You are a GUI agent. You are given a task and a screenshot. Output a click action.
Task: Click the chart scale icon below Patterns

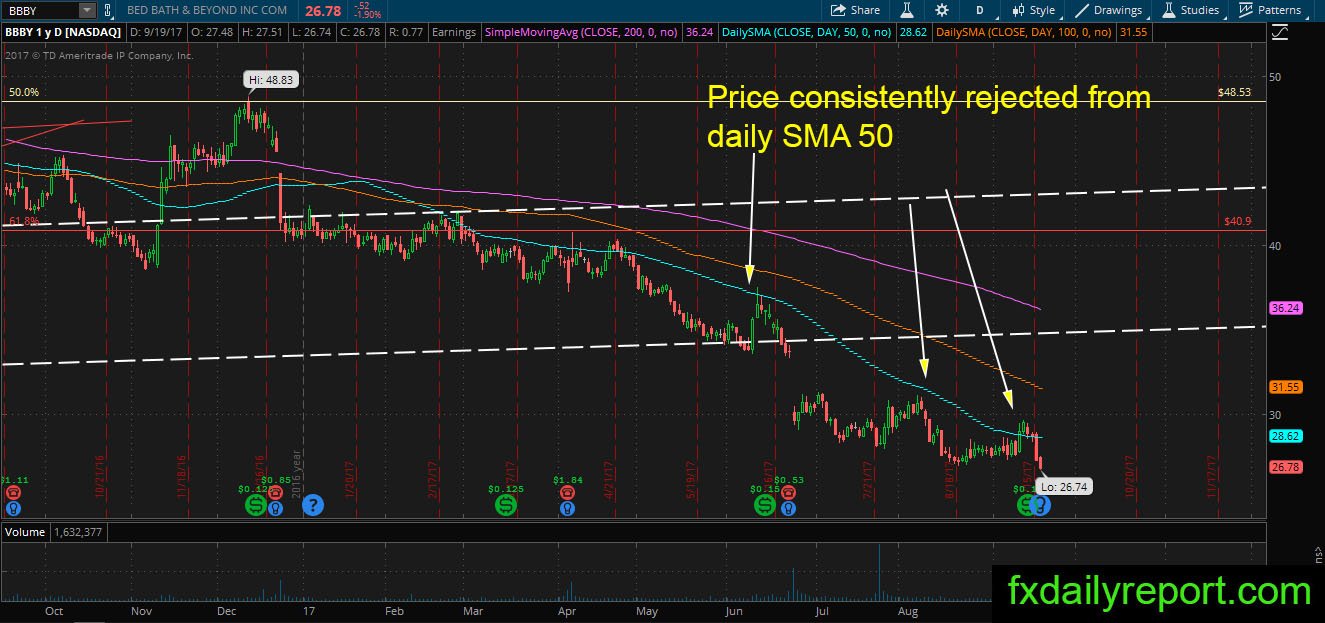click(x=1279, y=33)
